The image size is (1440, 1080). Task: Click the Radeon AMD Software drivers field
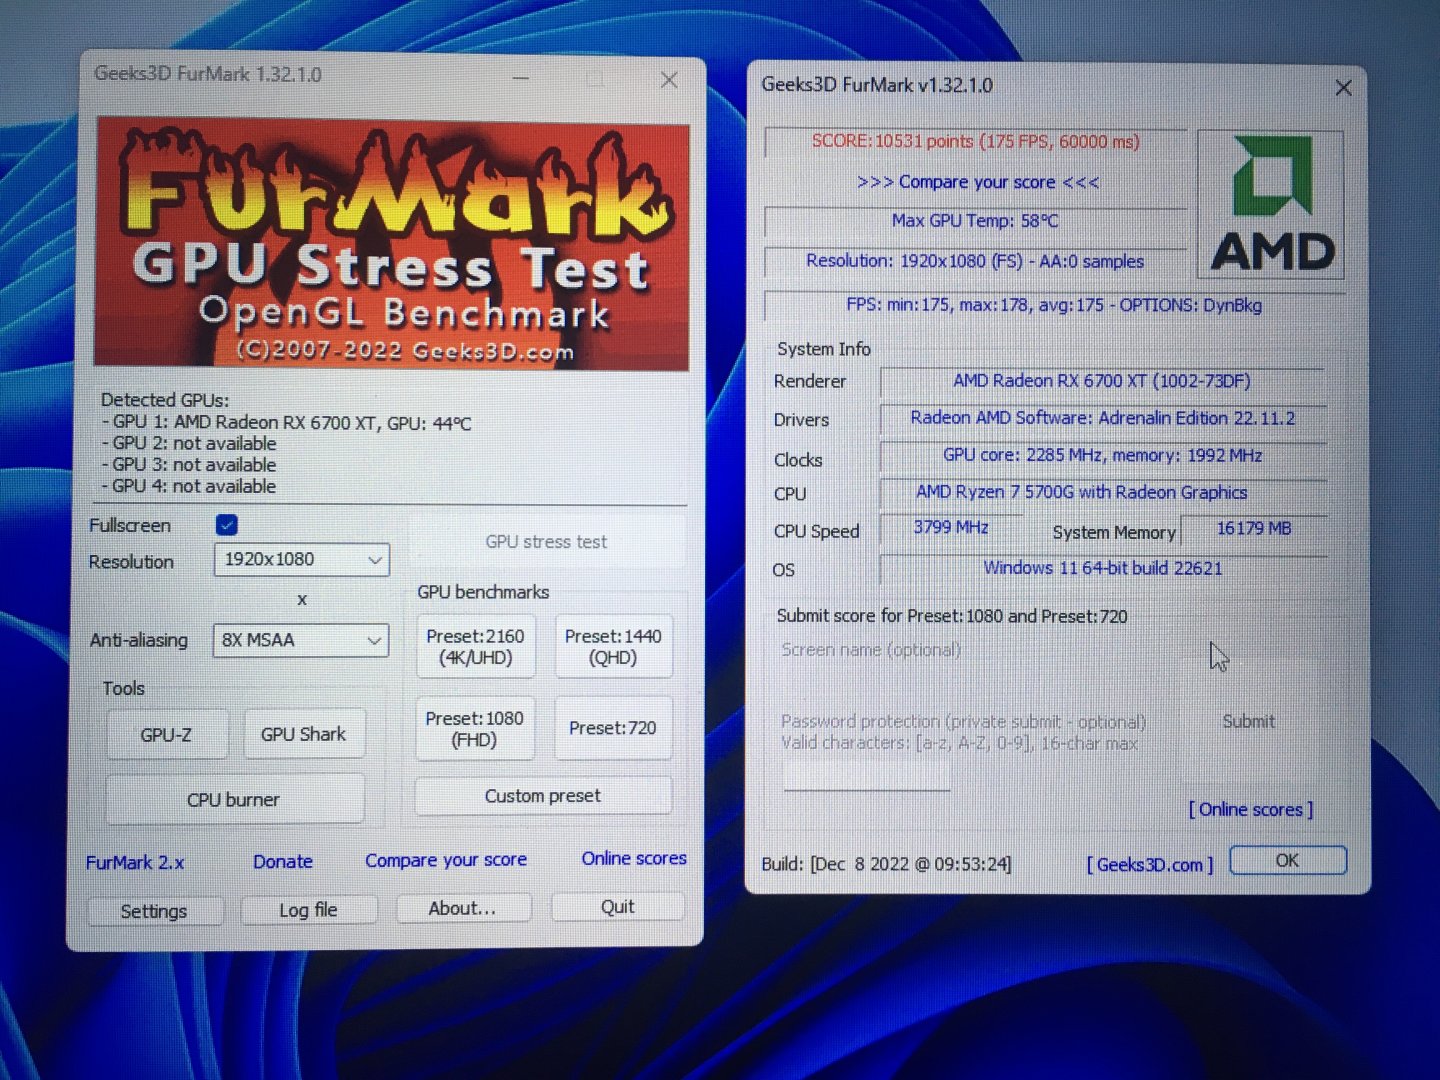(1102, 418)
